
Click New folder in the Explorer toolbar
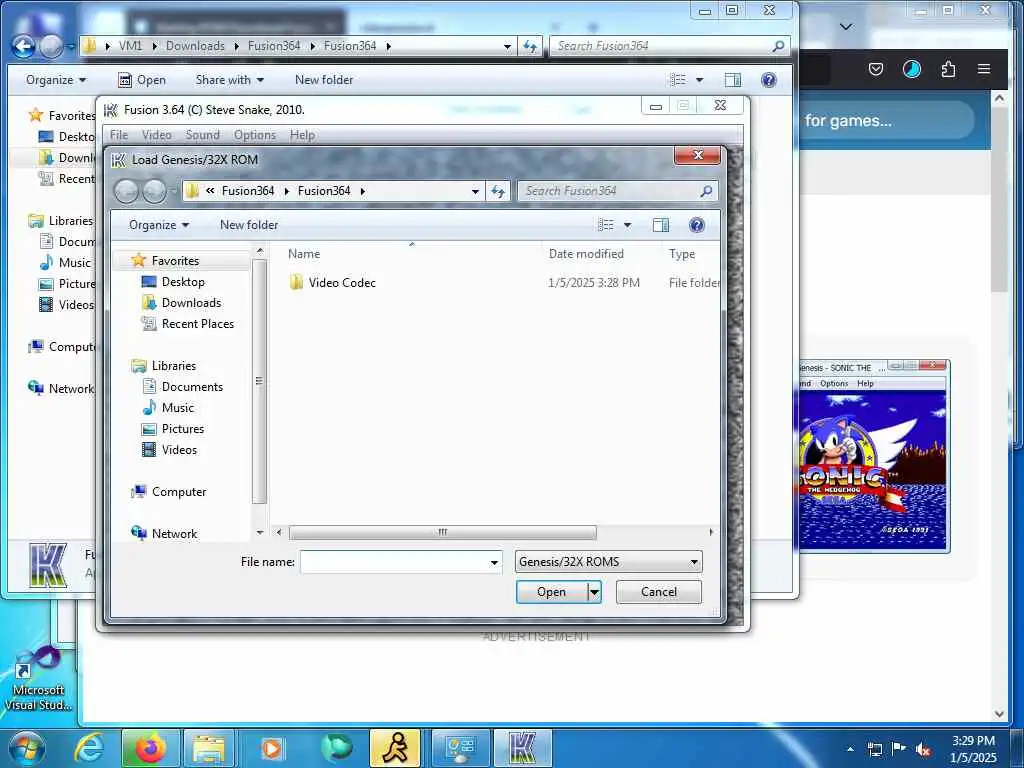tap(324, 80)
